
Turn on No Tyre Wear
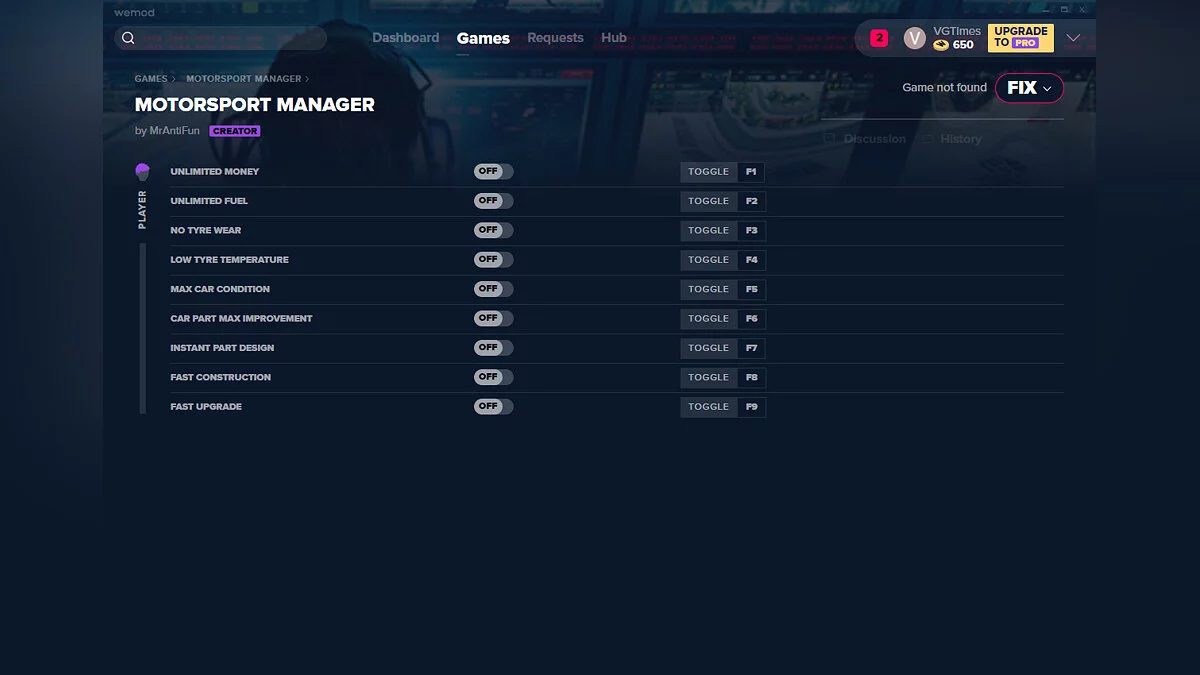point(493,230)
